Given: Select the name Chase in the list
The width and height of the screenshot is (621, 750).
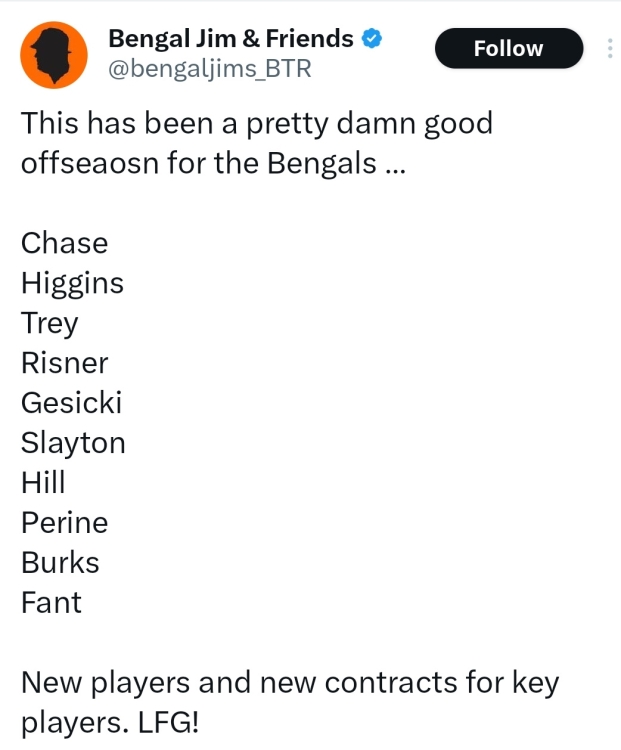Looking at the screenshot, I should (x=64, y=243).
